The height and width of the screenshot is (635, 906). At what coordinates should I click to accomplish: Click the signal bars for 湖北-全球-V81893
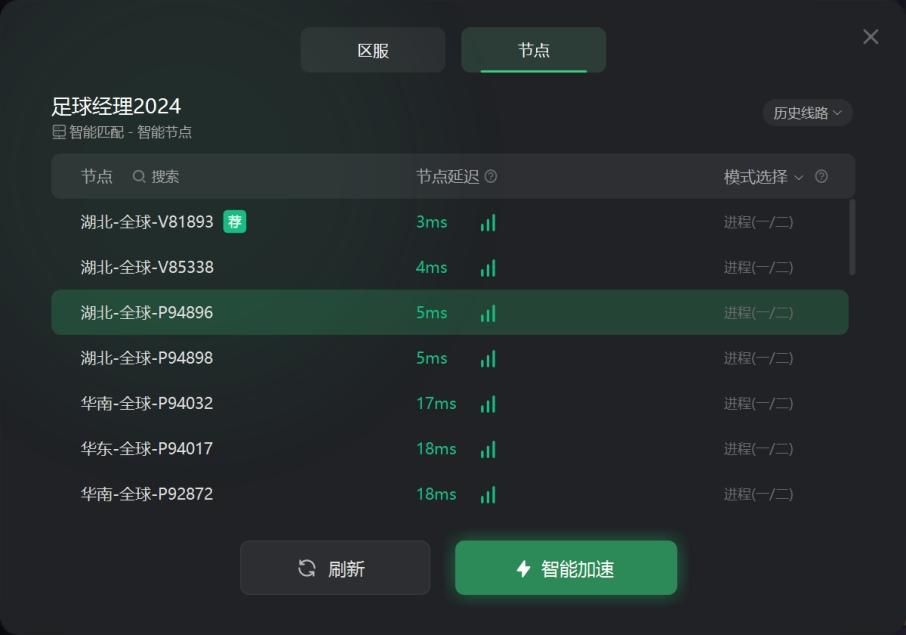click(x=488, y=223)
